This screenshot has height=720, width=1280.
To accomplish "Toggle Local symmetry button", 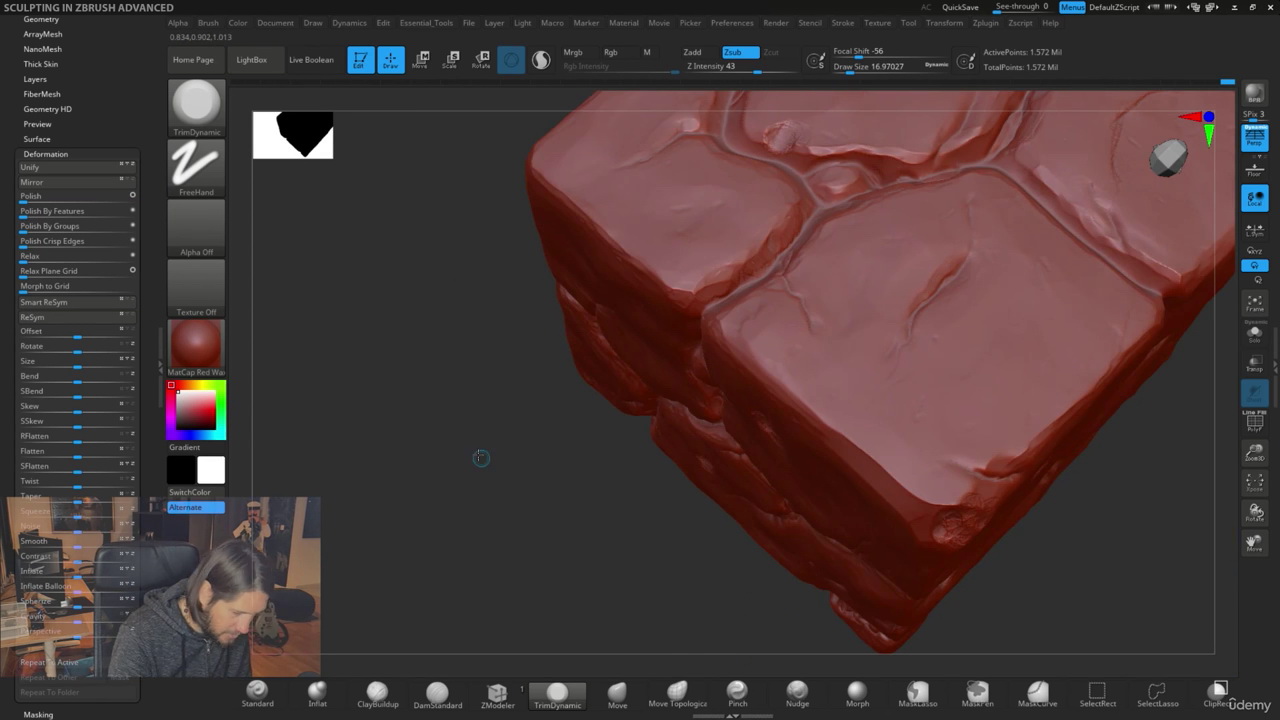I will pos(1254,198).
